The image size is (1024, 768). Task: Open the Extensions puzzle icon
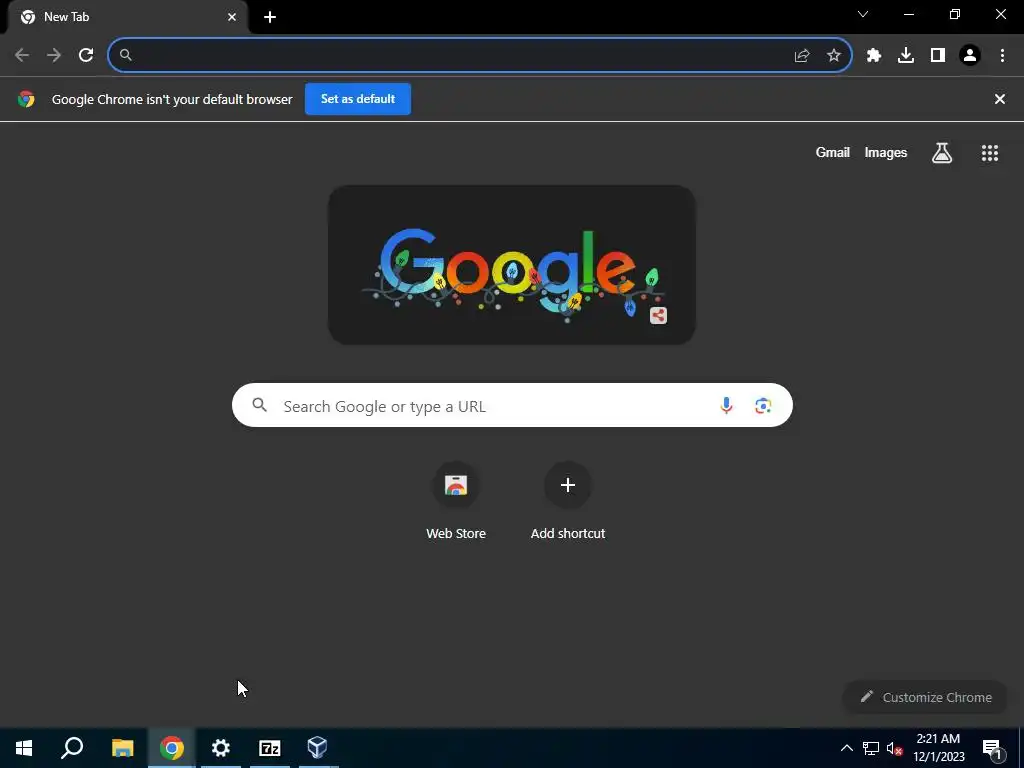pos(874,56)
